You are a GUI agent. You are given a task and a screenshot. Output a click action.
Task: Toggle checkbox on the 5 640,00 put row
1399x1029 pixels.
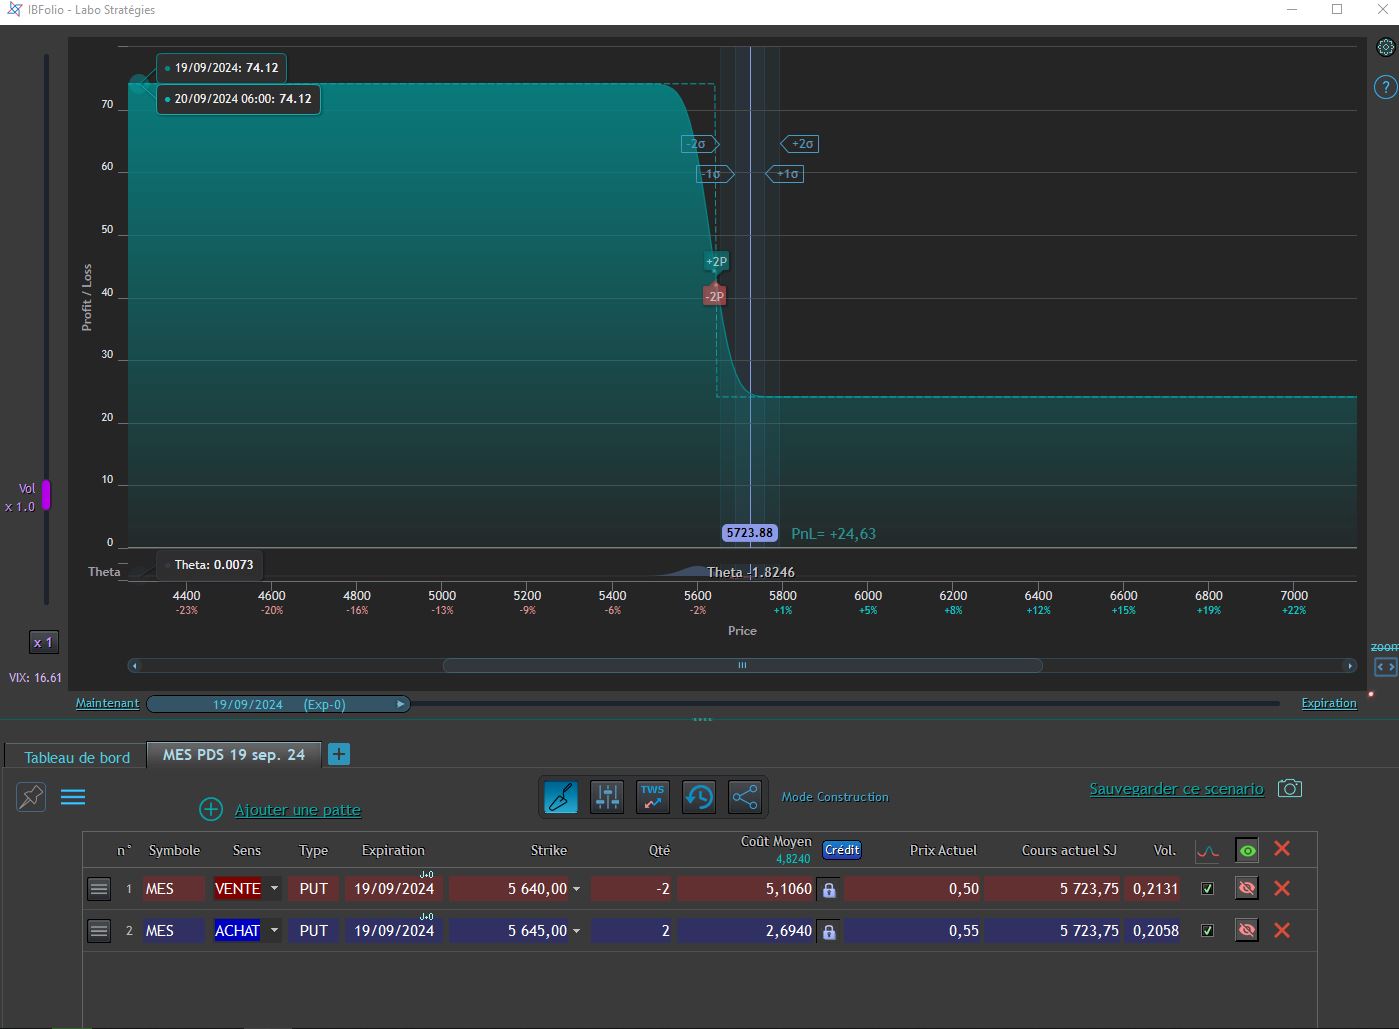pos(1207,888)
